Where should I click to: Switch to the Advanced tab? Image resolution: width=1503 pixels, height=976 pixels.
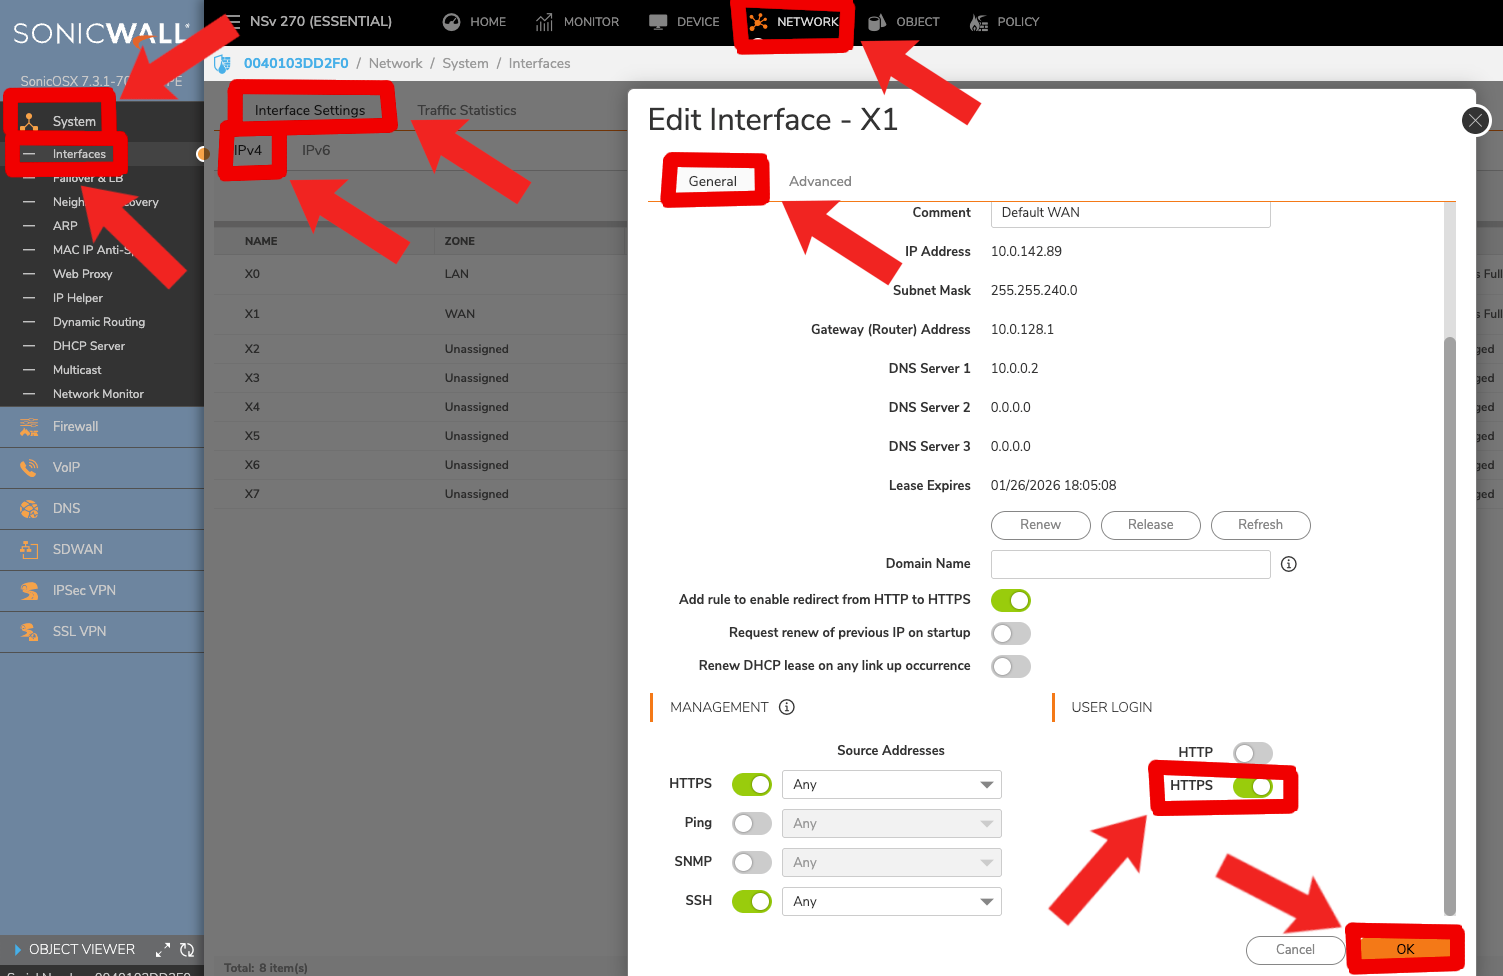coord(819,181)
